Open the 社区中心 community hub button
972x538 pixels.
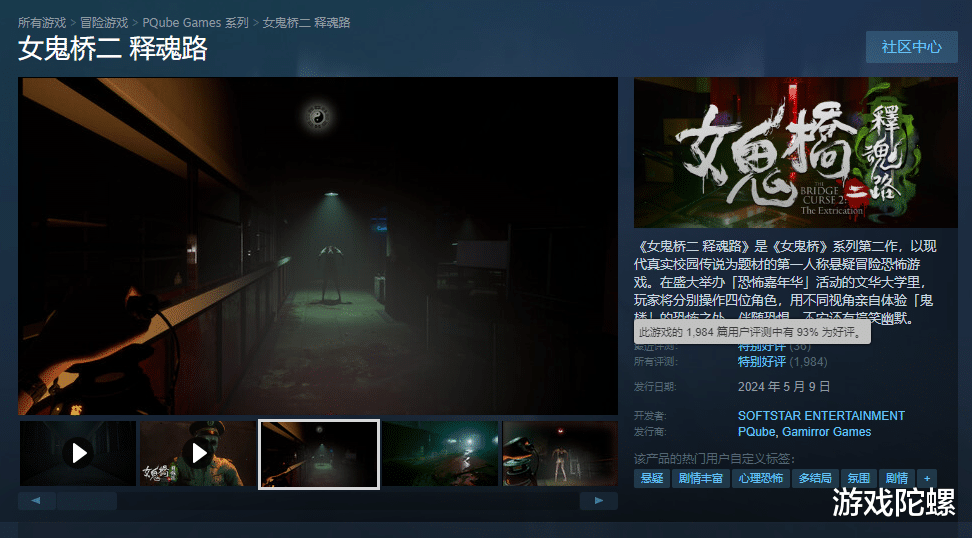click(911, 47)
